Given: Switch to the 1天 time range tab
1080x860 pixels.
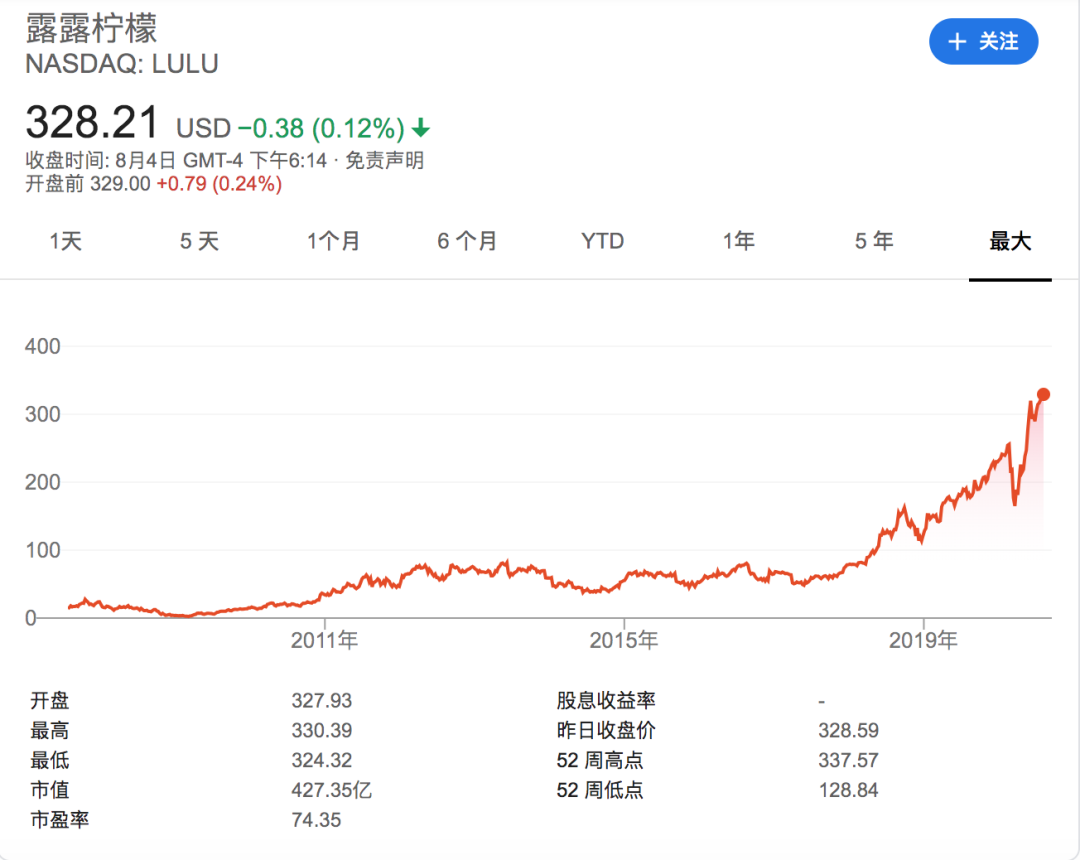Looking at the screenshot, I should coord(66,241).
